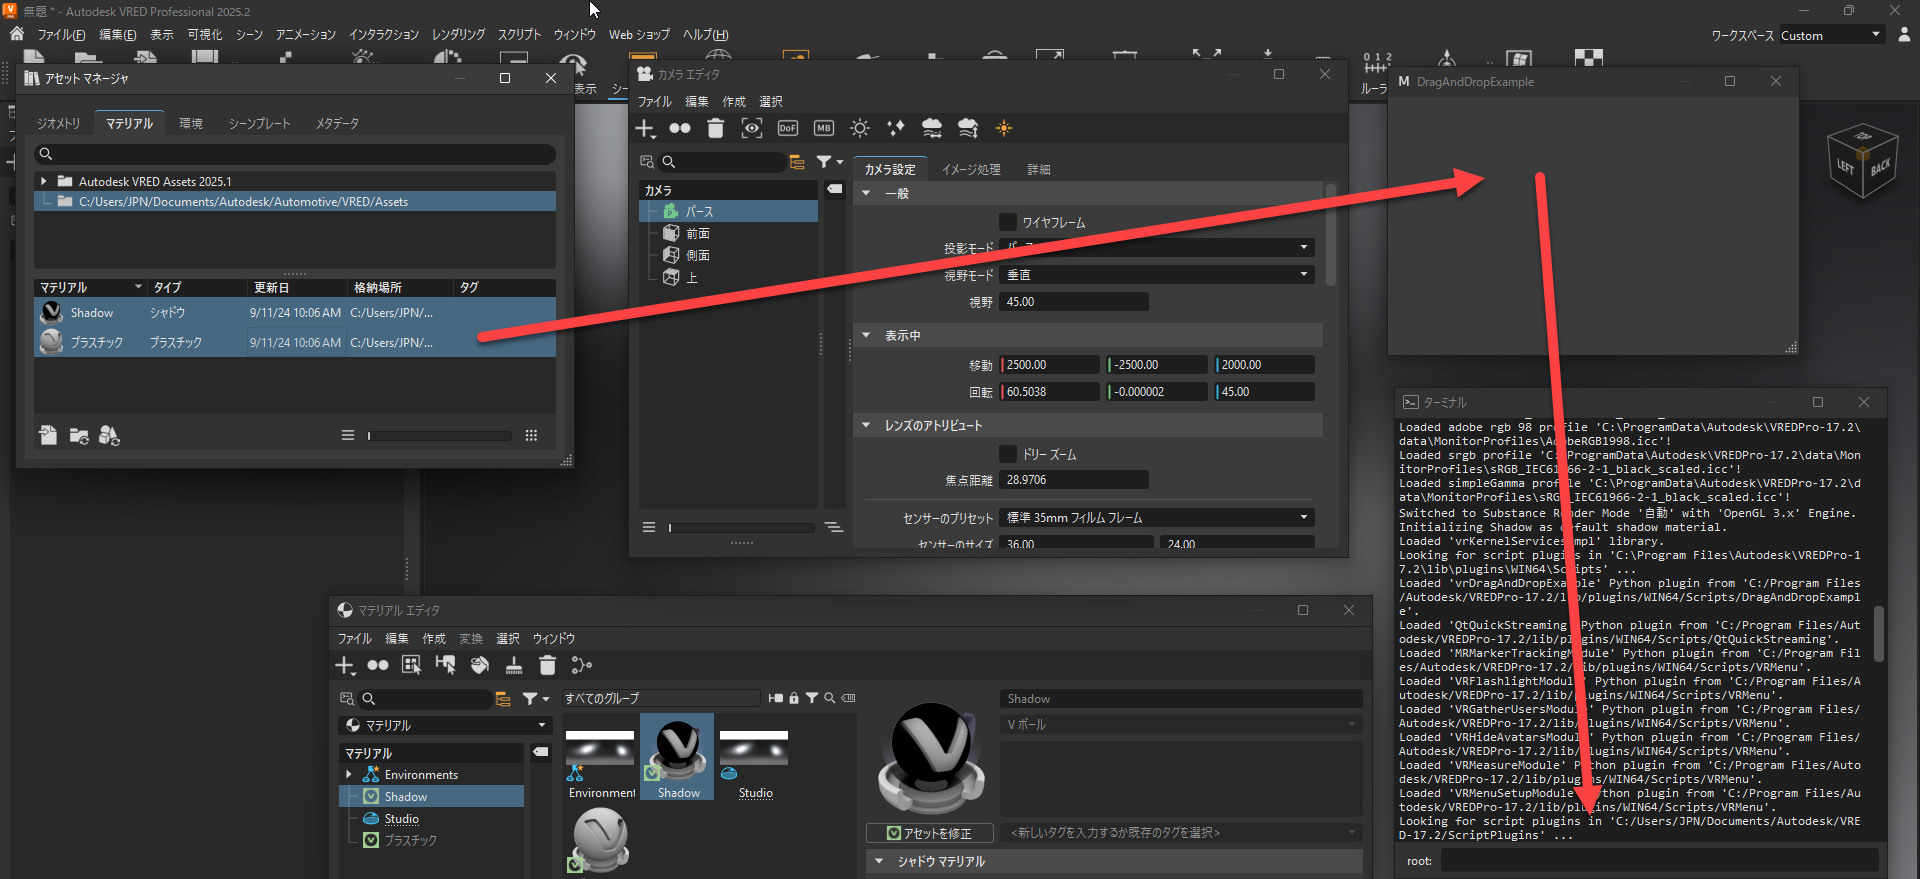The width and height of the screenshot is (1920, 879).
Task: Open the 詳細 tab in Camera Editor
Action: [1039, 169]
